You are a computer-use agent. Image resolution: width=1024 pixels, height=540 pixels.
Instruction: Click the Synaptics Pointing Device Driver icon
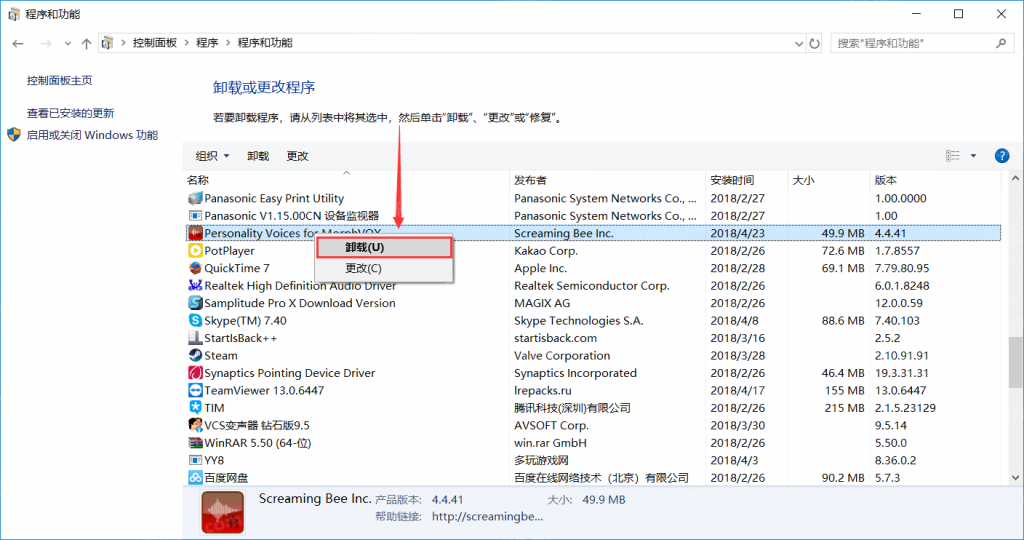click(195, 373)
